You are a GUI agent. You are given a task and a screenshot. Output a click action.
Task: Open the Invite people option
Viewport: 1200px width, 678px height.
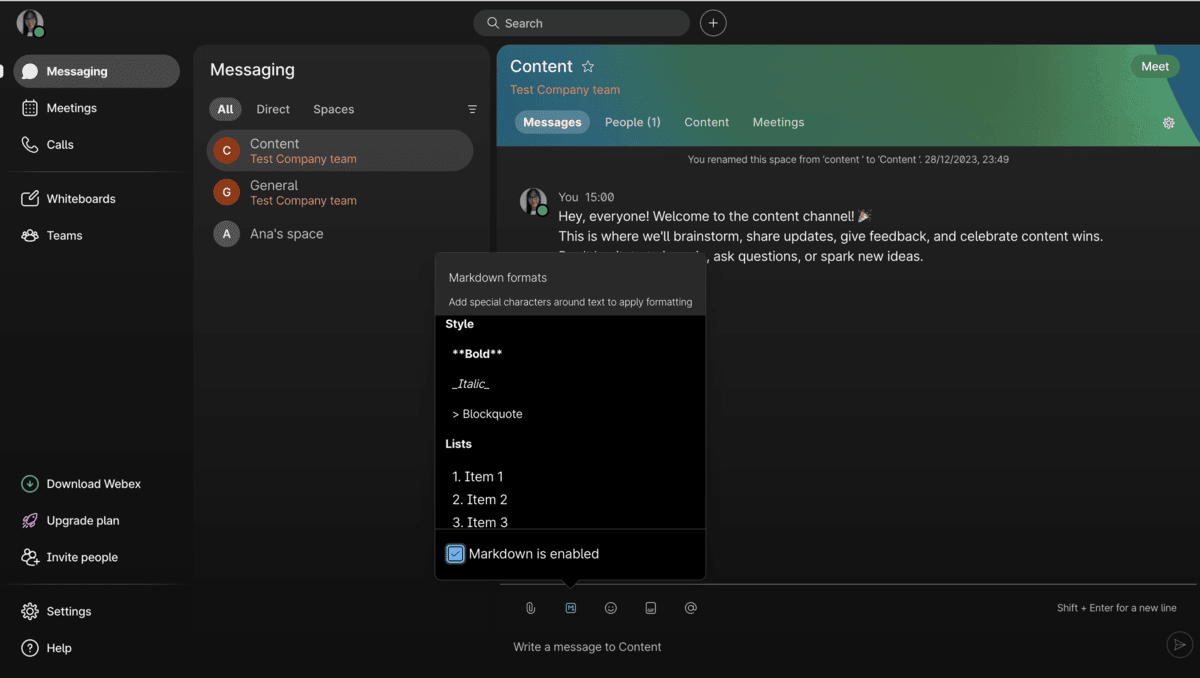click(78, 557)
